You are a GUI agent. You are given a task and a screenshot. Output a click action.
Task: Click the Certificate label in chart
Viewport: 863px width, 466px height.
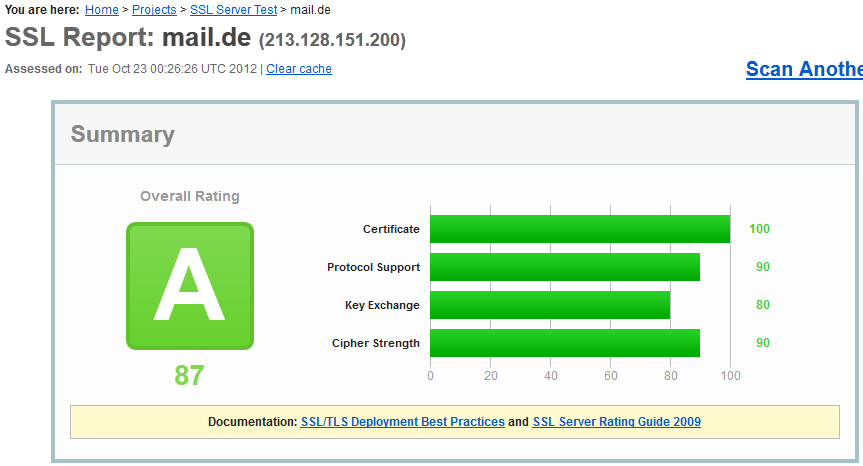click(x=391, y=229)
